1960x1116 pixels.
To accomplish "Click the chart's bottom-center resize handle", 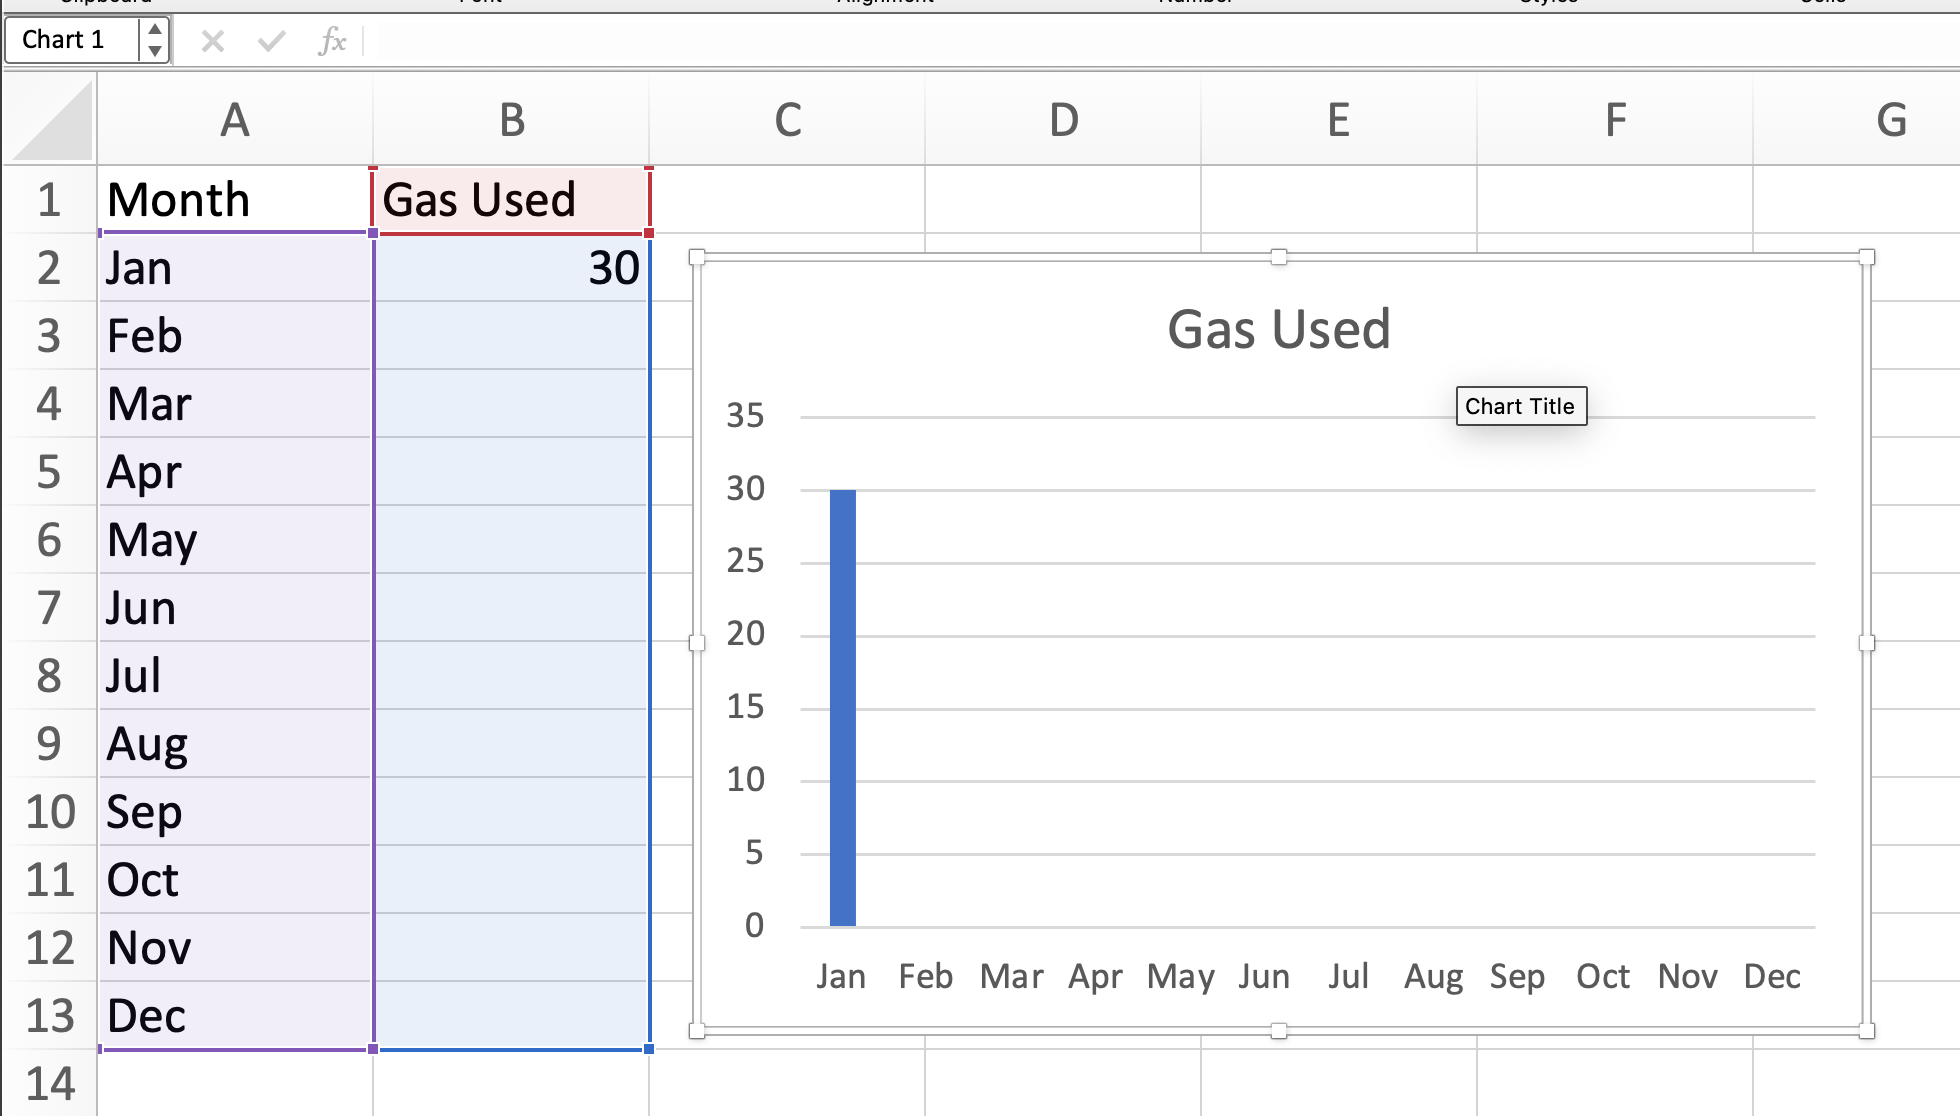I will tap(1278, 1031).
